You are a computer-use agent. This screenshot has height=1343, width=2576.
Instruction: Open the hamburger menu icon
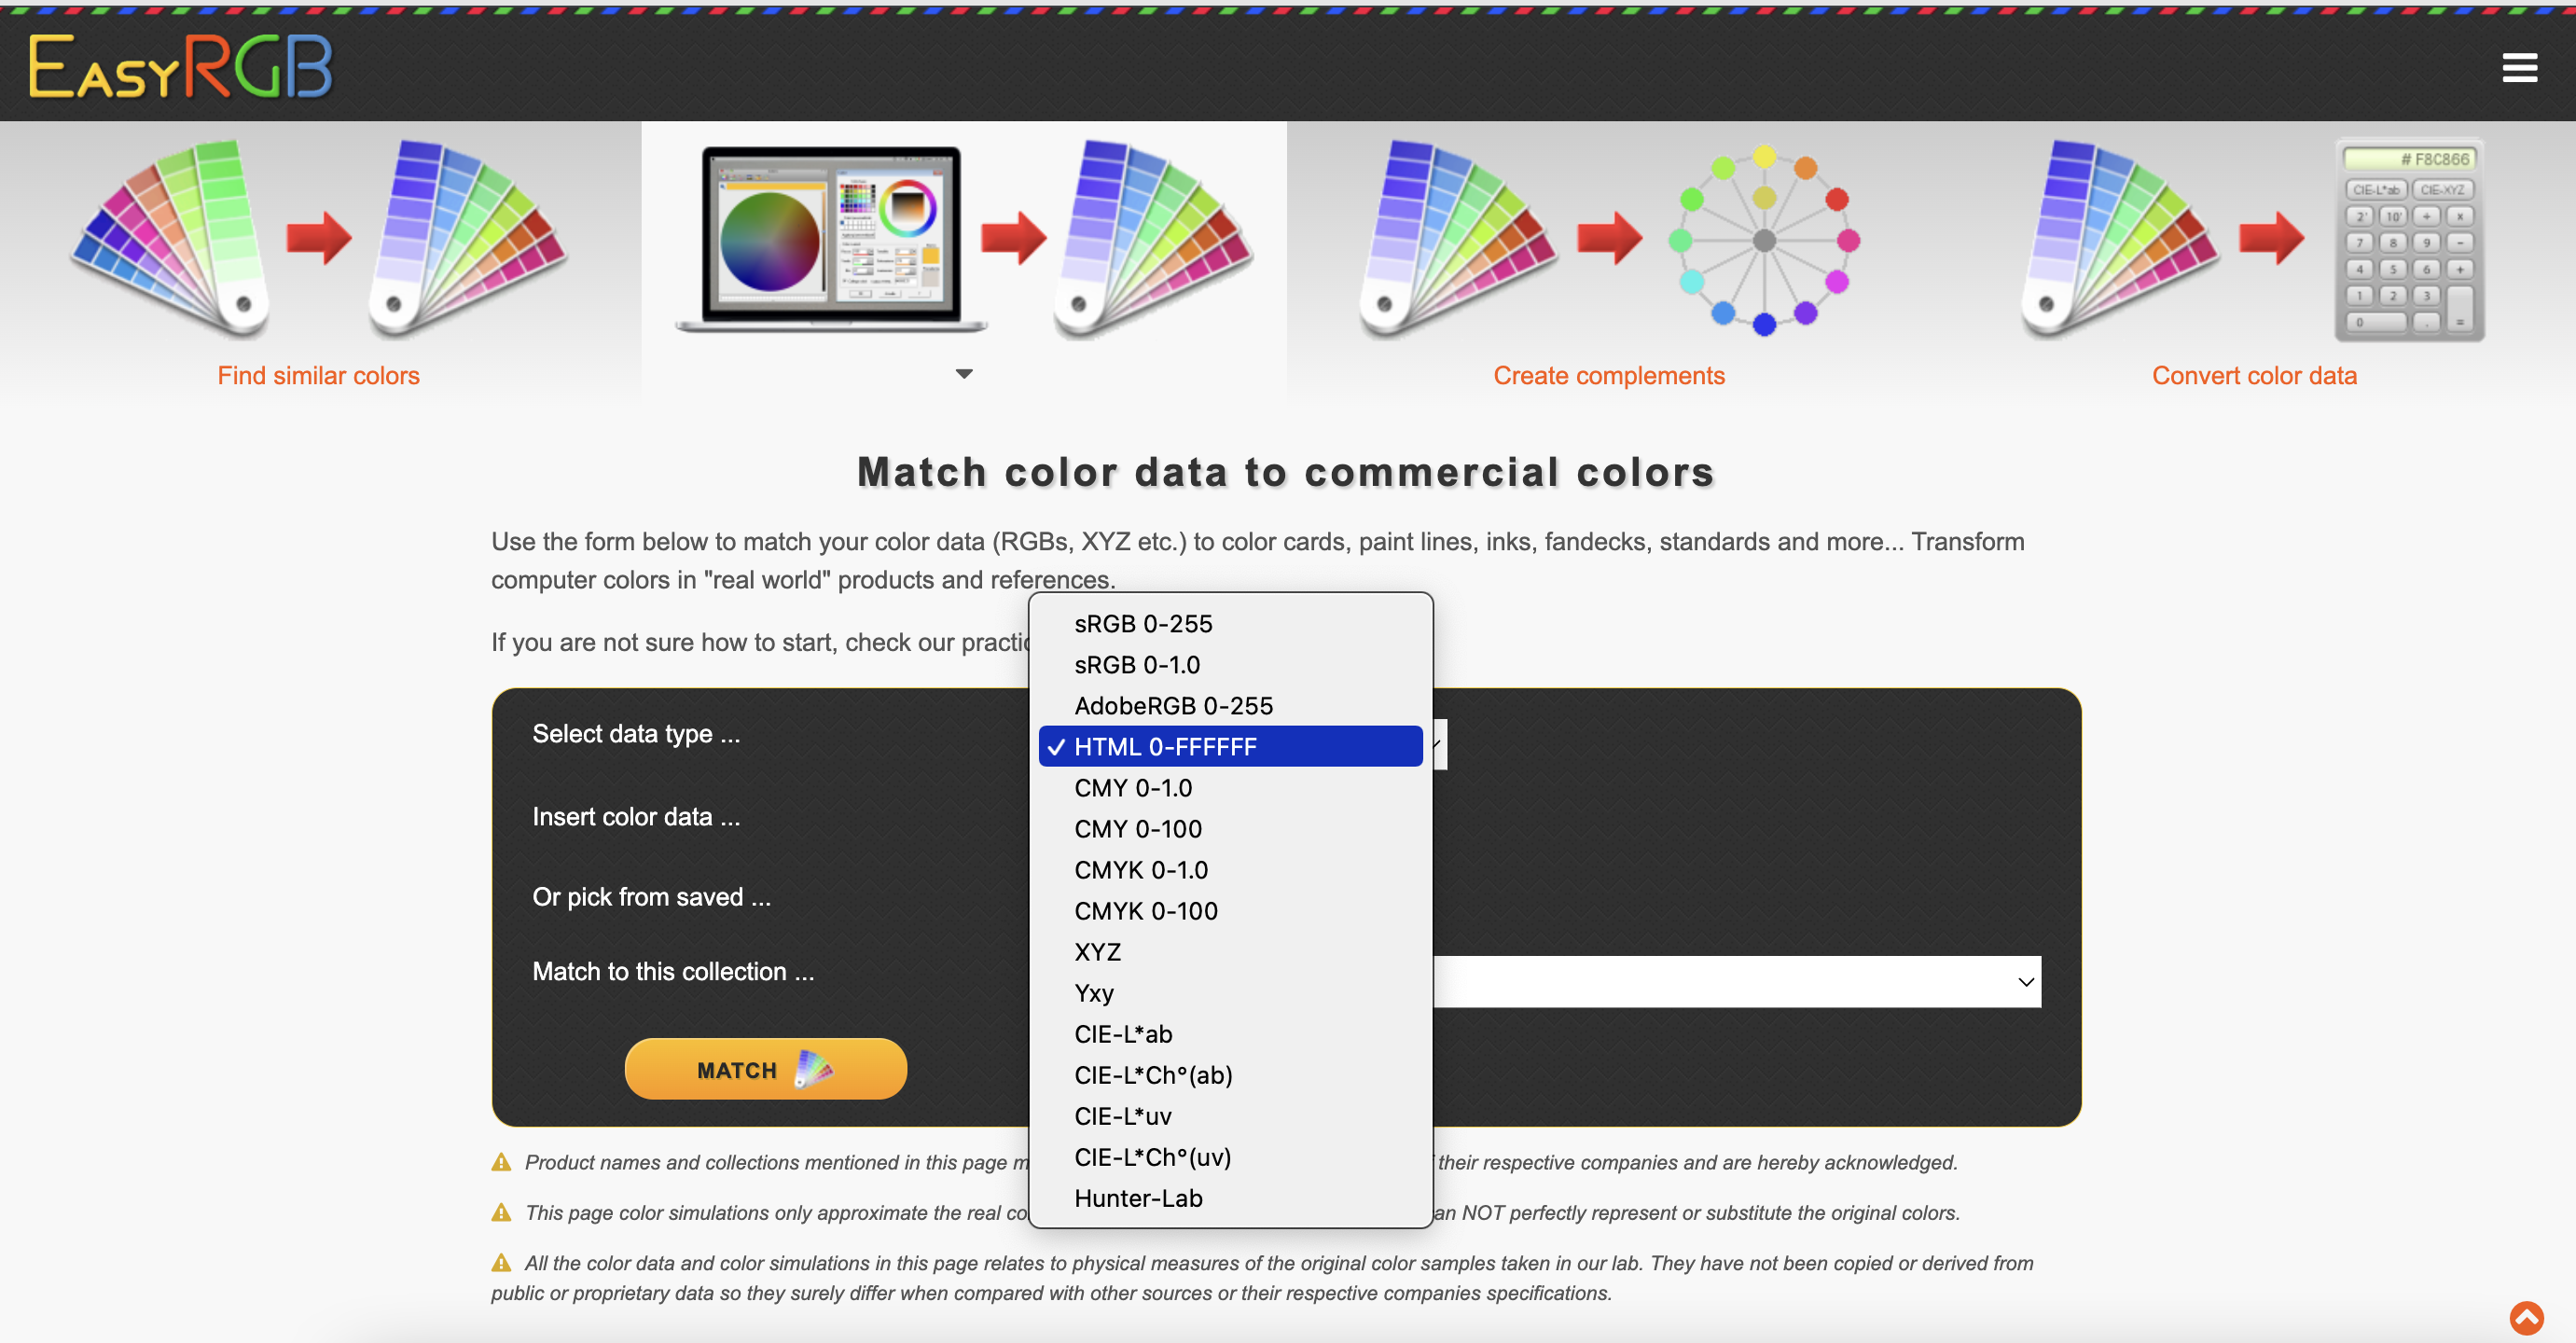2519,68
